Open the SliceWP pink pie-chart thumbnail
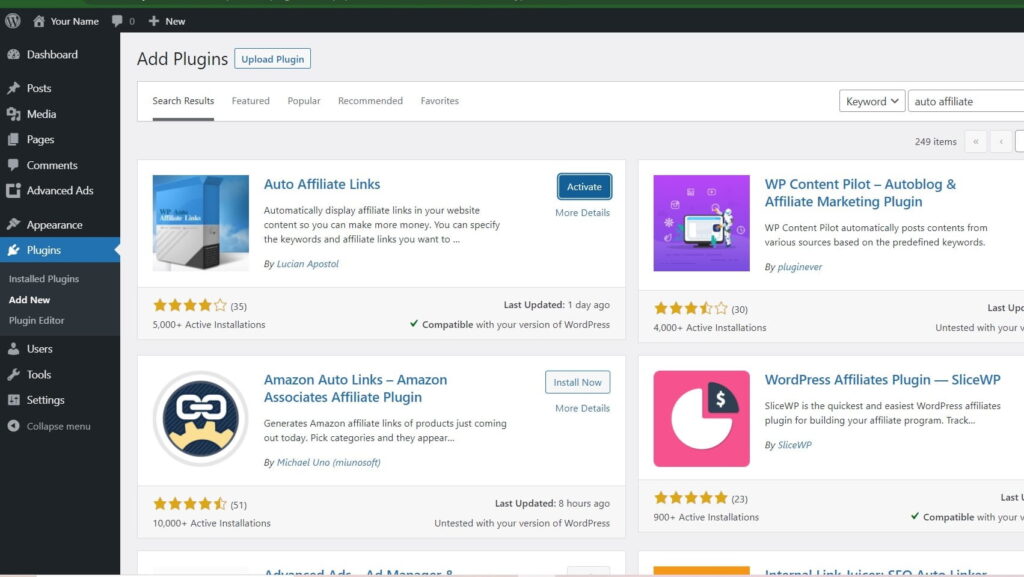The width and height of the screenshot is (1024, 577). (x=701, y=418)
